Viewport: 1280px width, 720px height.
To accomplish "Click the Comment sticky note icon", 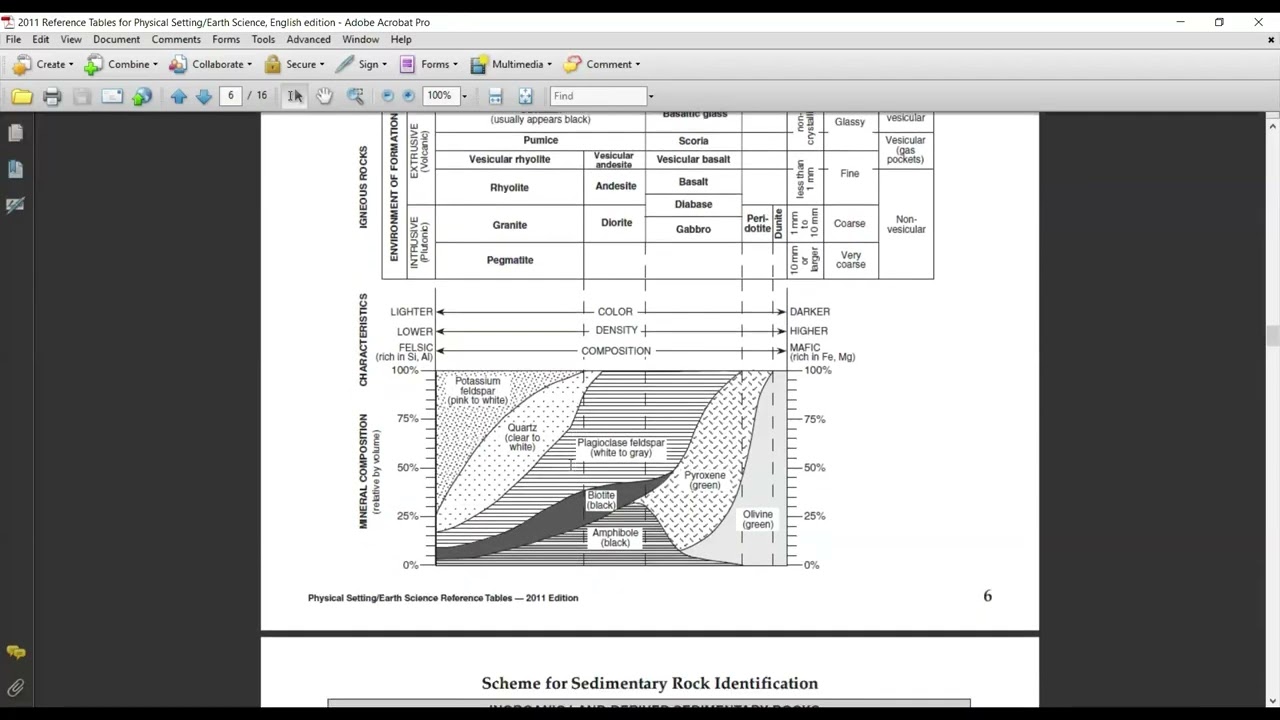I will coord(572,64).
